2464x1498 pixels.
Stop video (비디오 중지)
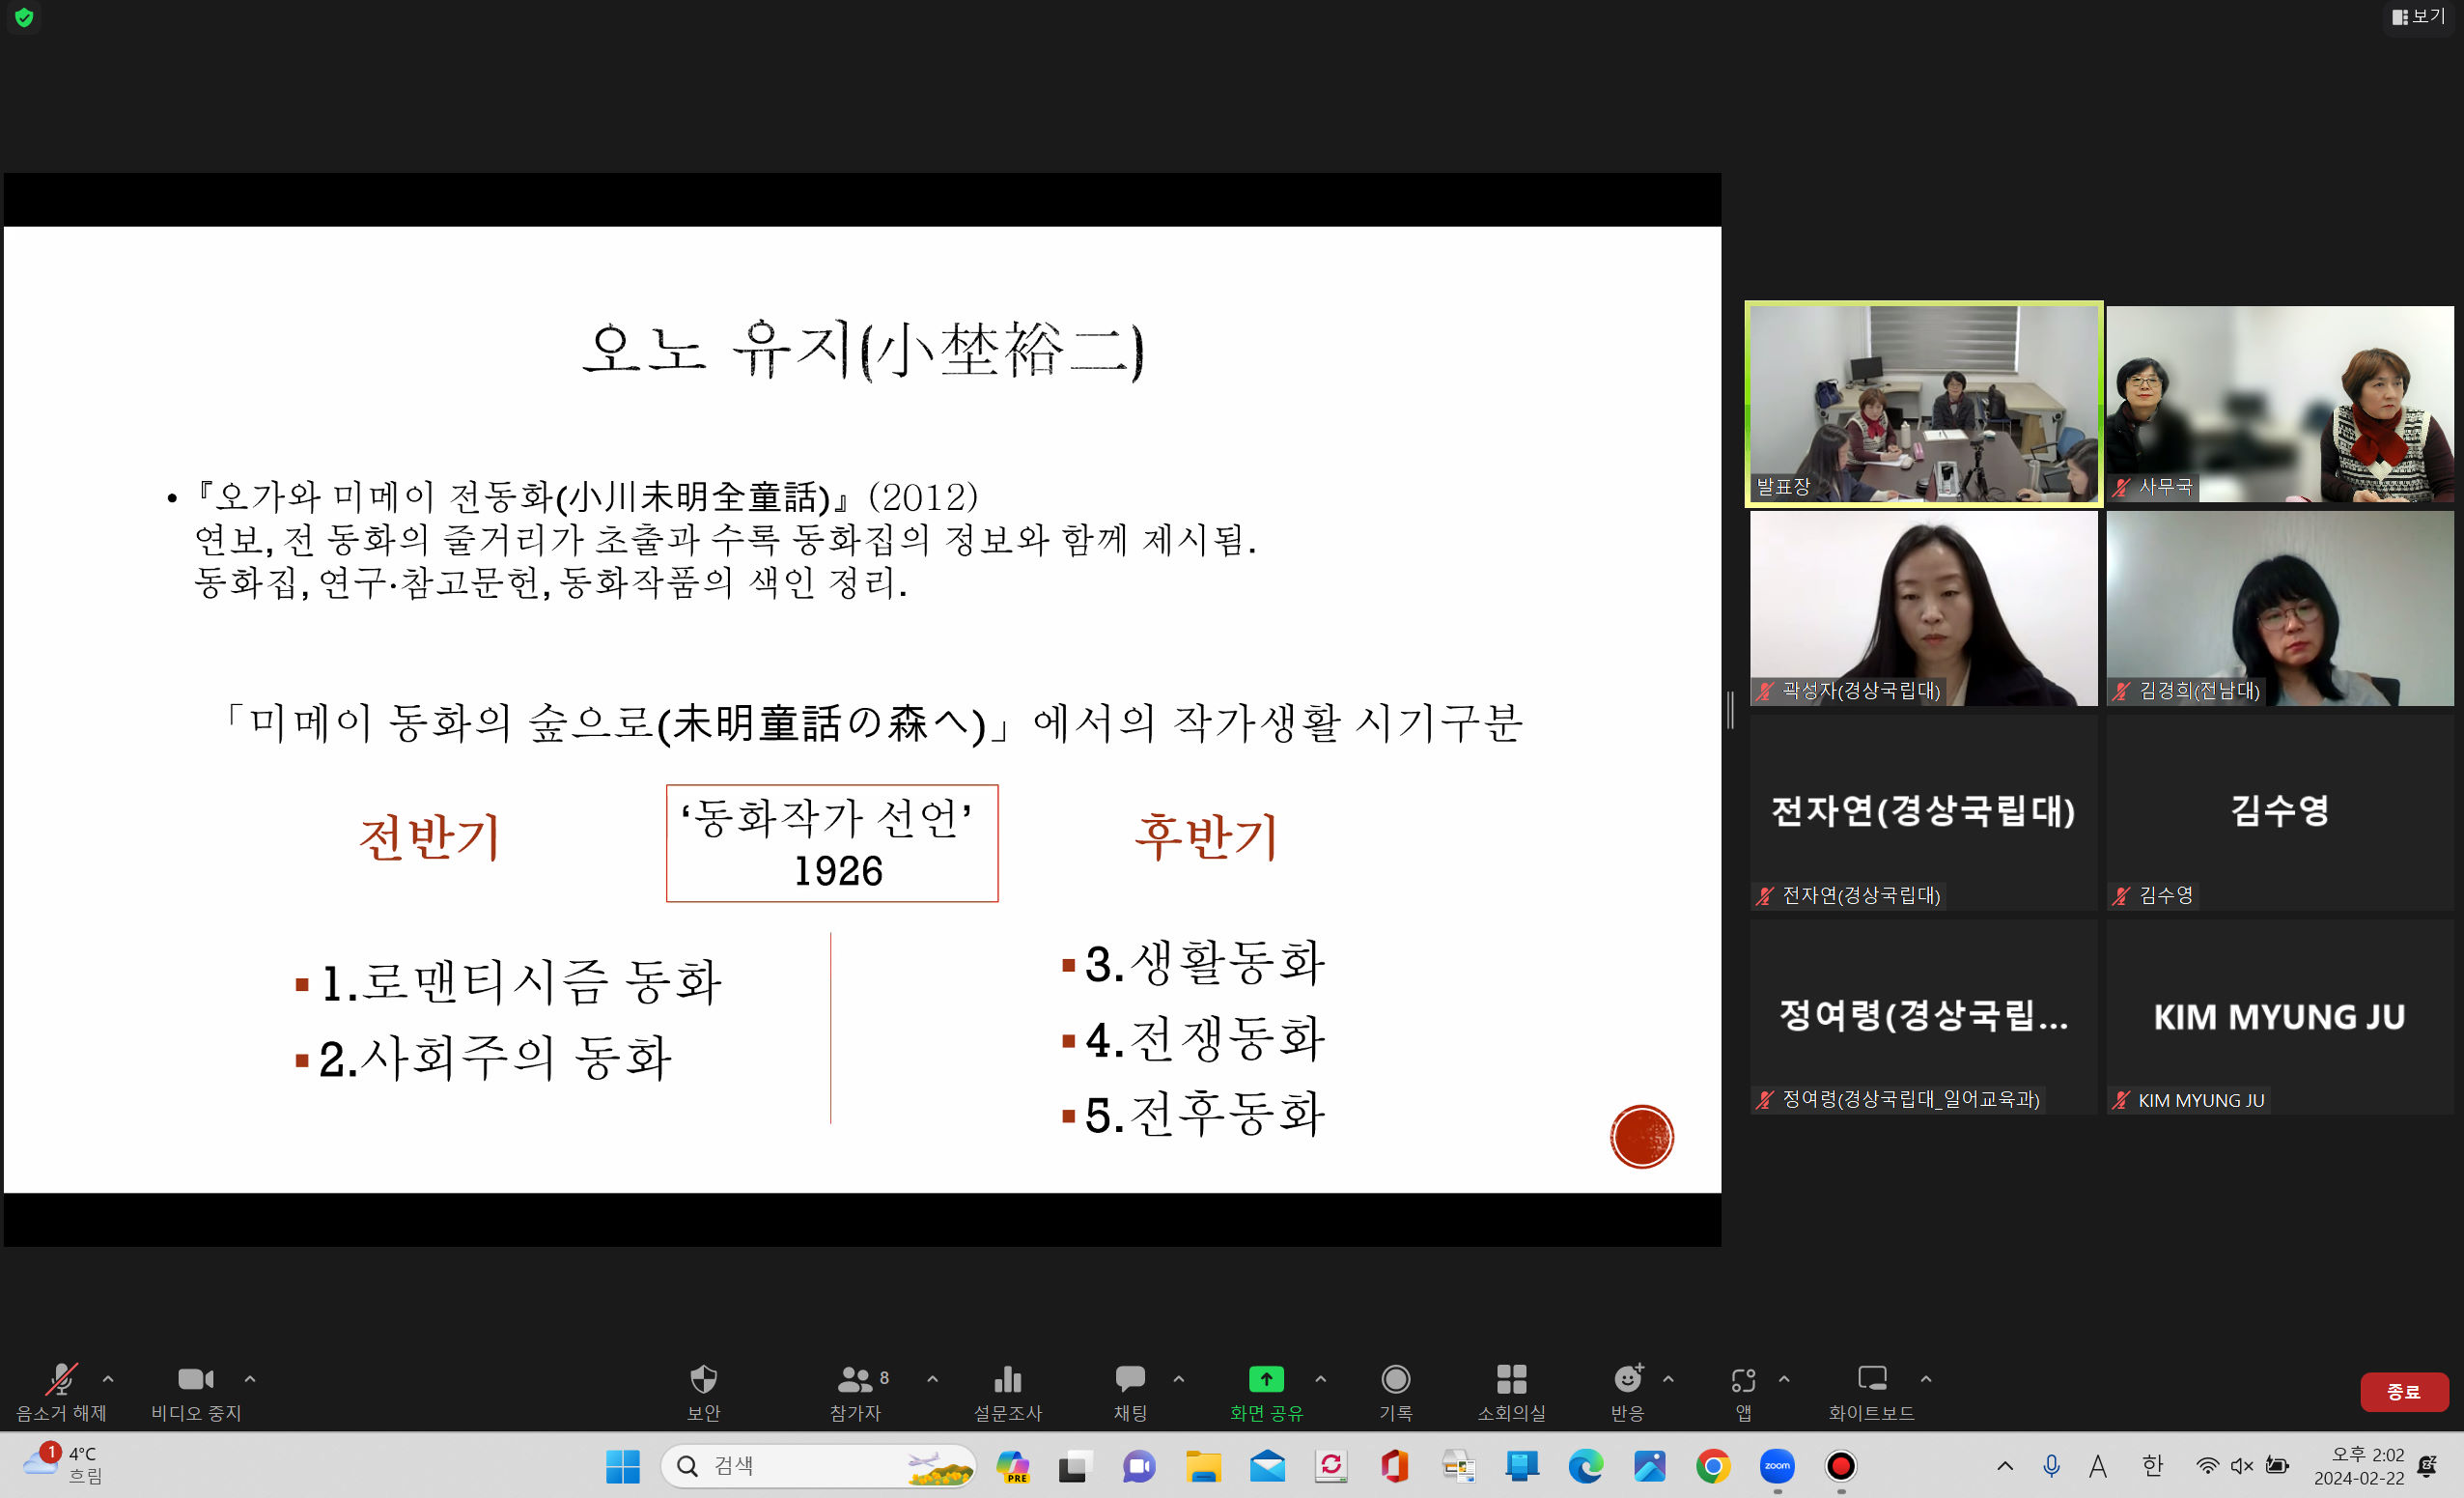[x=195, y=1382]
